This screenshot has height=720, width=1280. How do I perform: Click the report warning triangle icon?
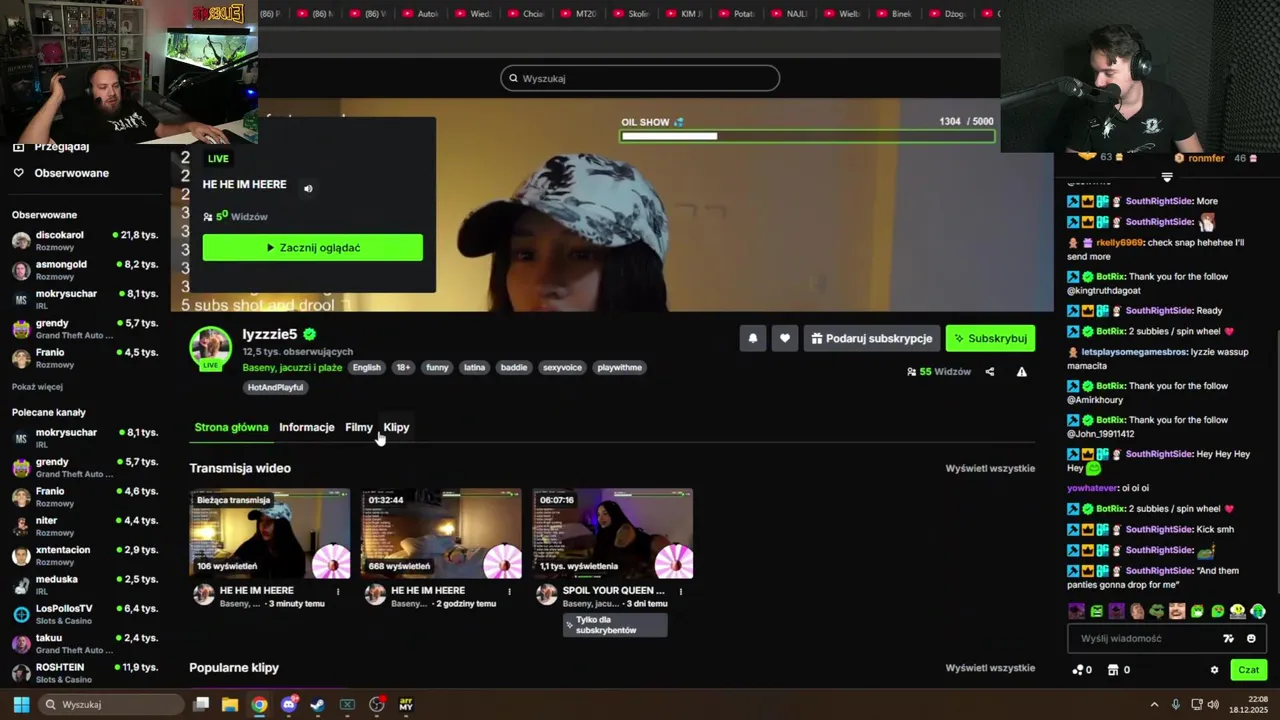tap(1022, 372)
